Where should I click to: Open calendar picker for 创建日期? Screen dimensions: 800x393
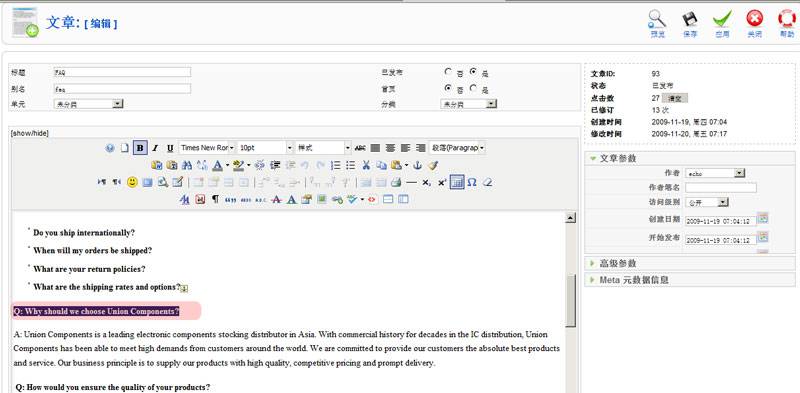763,218
